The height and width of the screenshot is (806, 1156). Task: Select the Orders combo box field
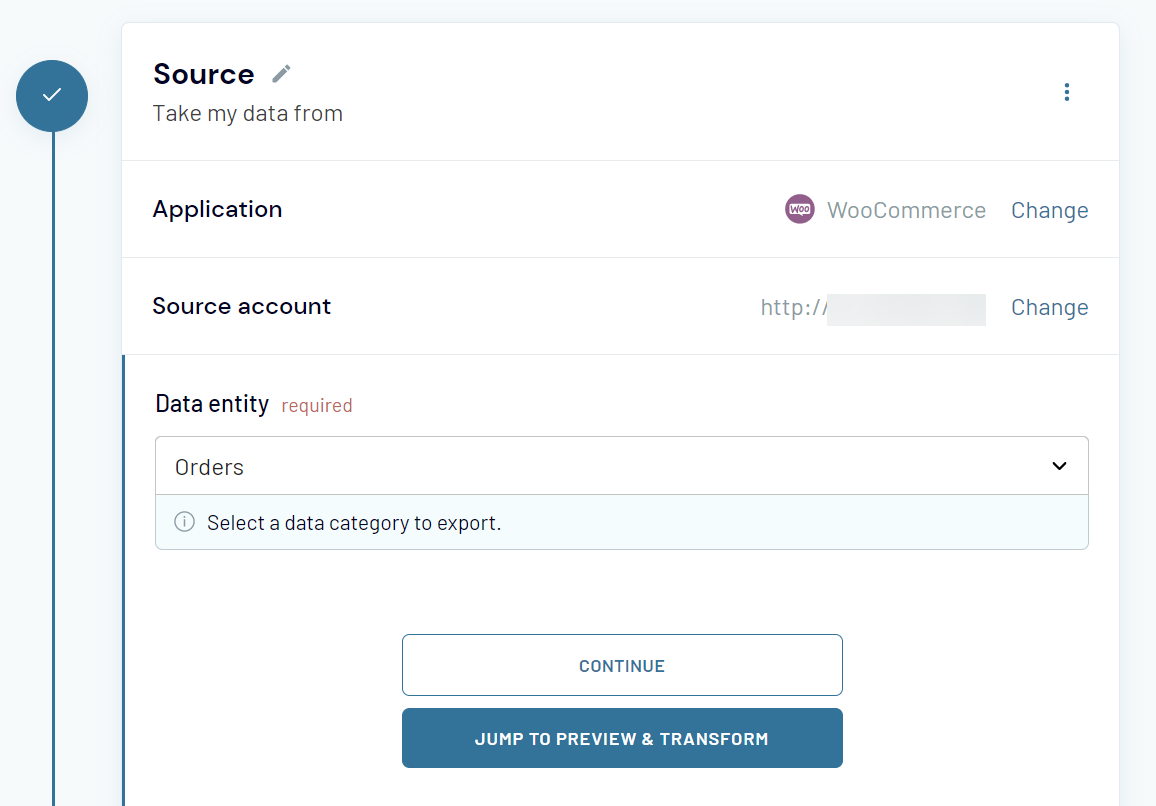621,466
